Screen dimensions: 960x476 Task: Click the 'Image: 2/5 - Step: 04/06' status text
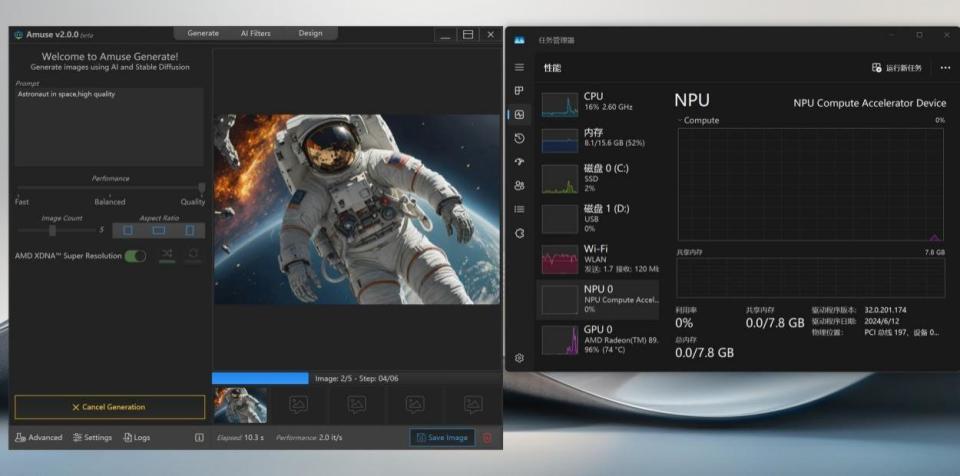356,379
